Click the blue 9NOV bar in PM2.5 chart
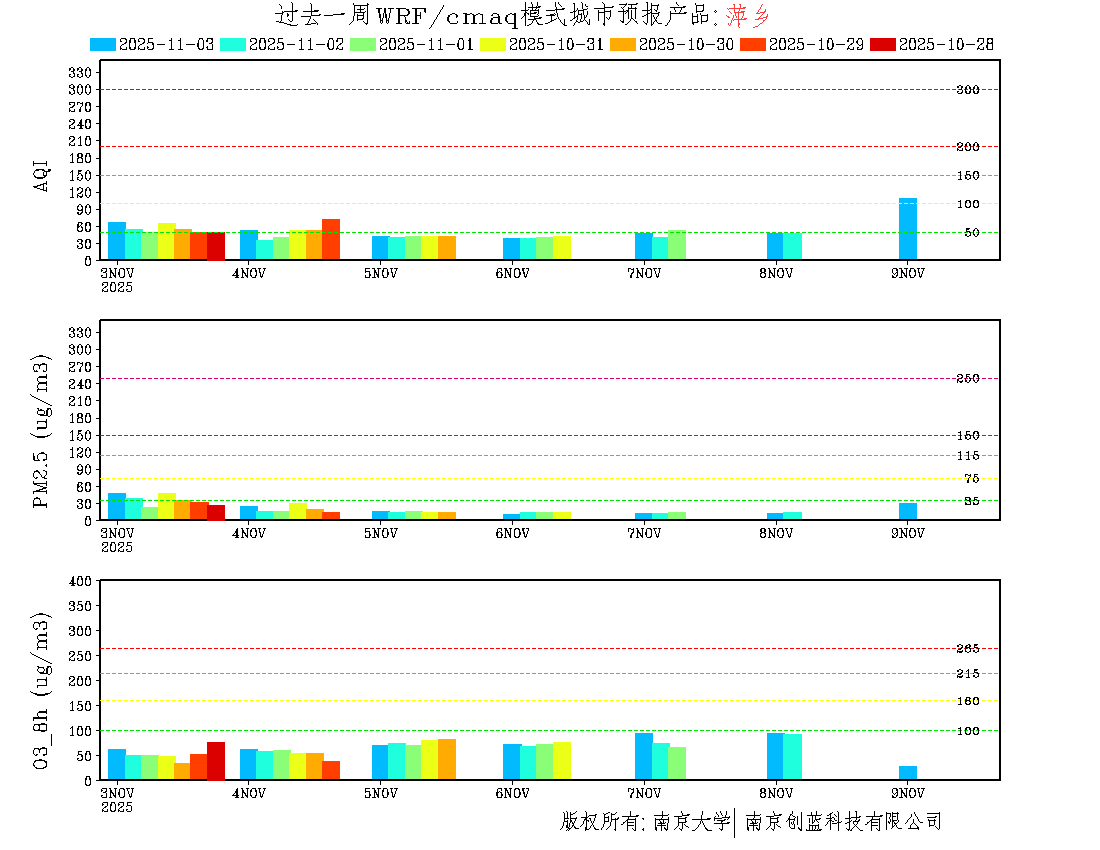 click(x=907, y=511)
